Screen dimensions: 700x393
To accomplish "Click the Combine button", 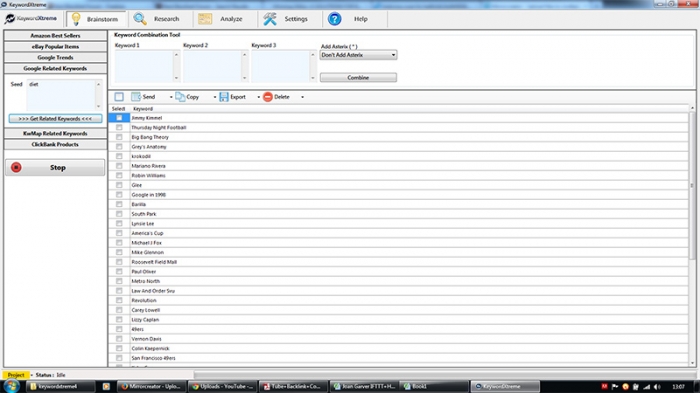I will pos(358,78).
